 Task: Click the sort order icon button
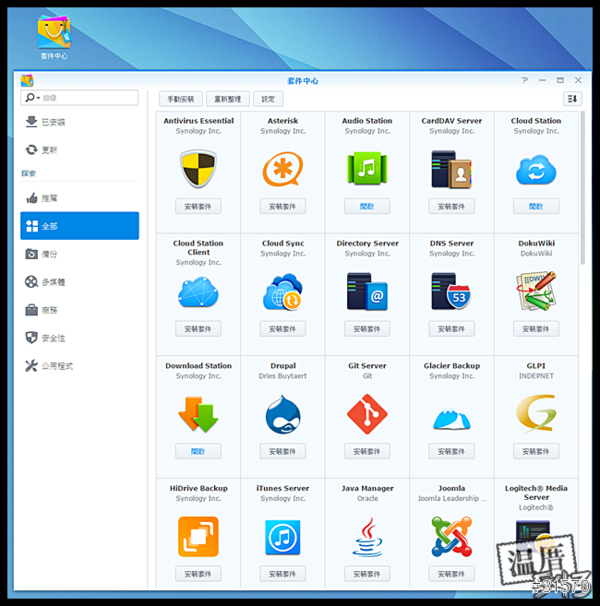tap(572, 99)
